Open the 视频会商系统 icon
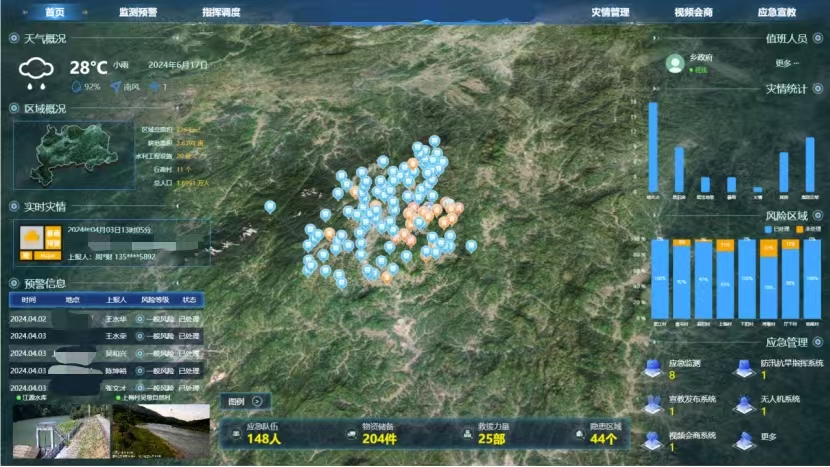Screen dimensions: 830x467 click(x=652, y=440)
